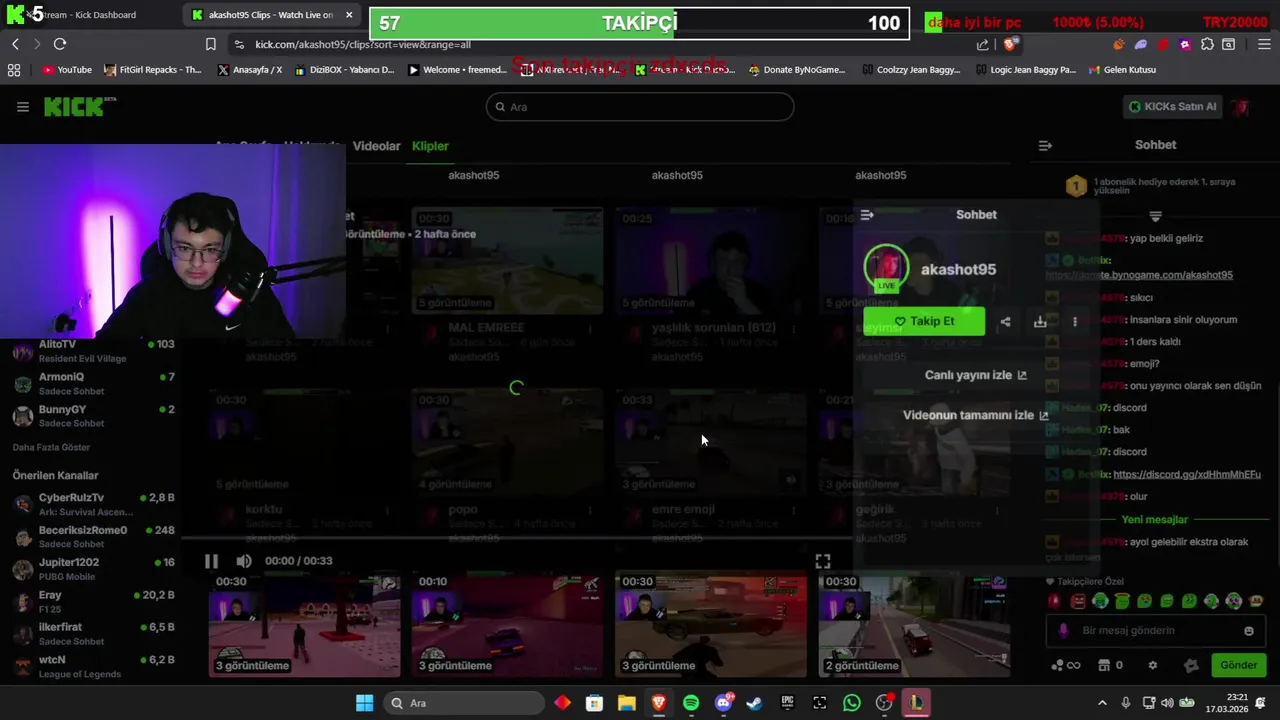Switch to the Kick Dashboard browser tab

(90, 15)
